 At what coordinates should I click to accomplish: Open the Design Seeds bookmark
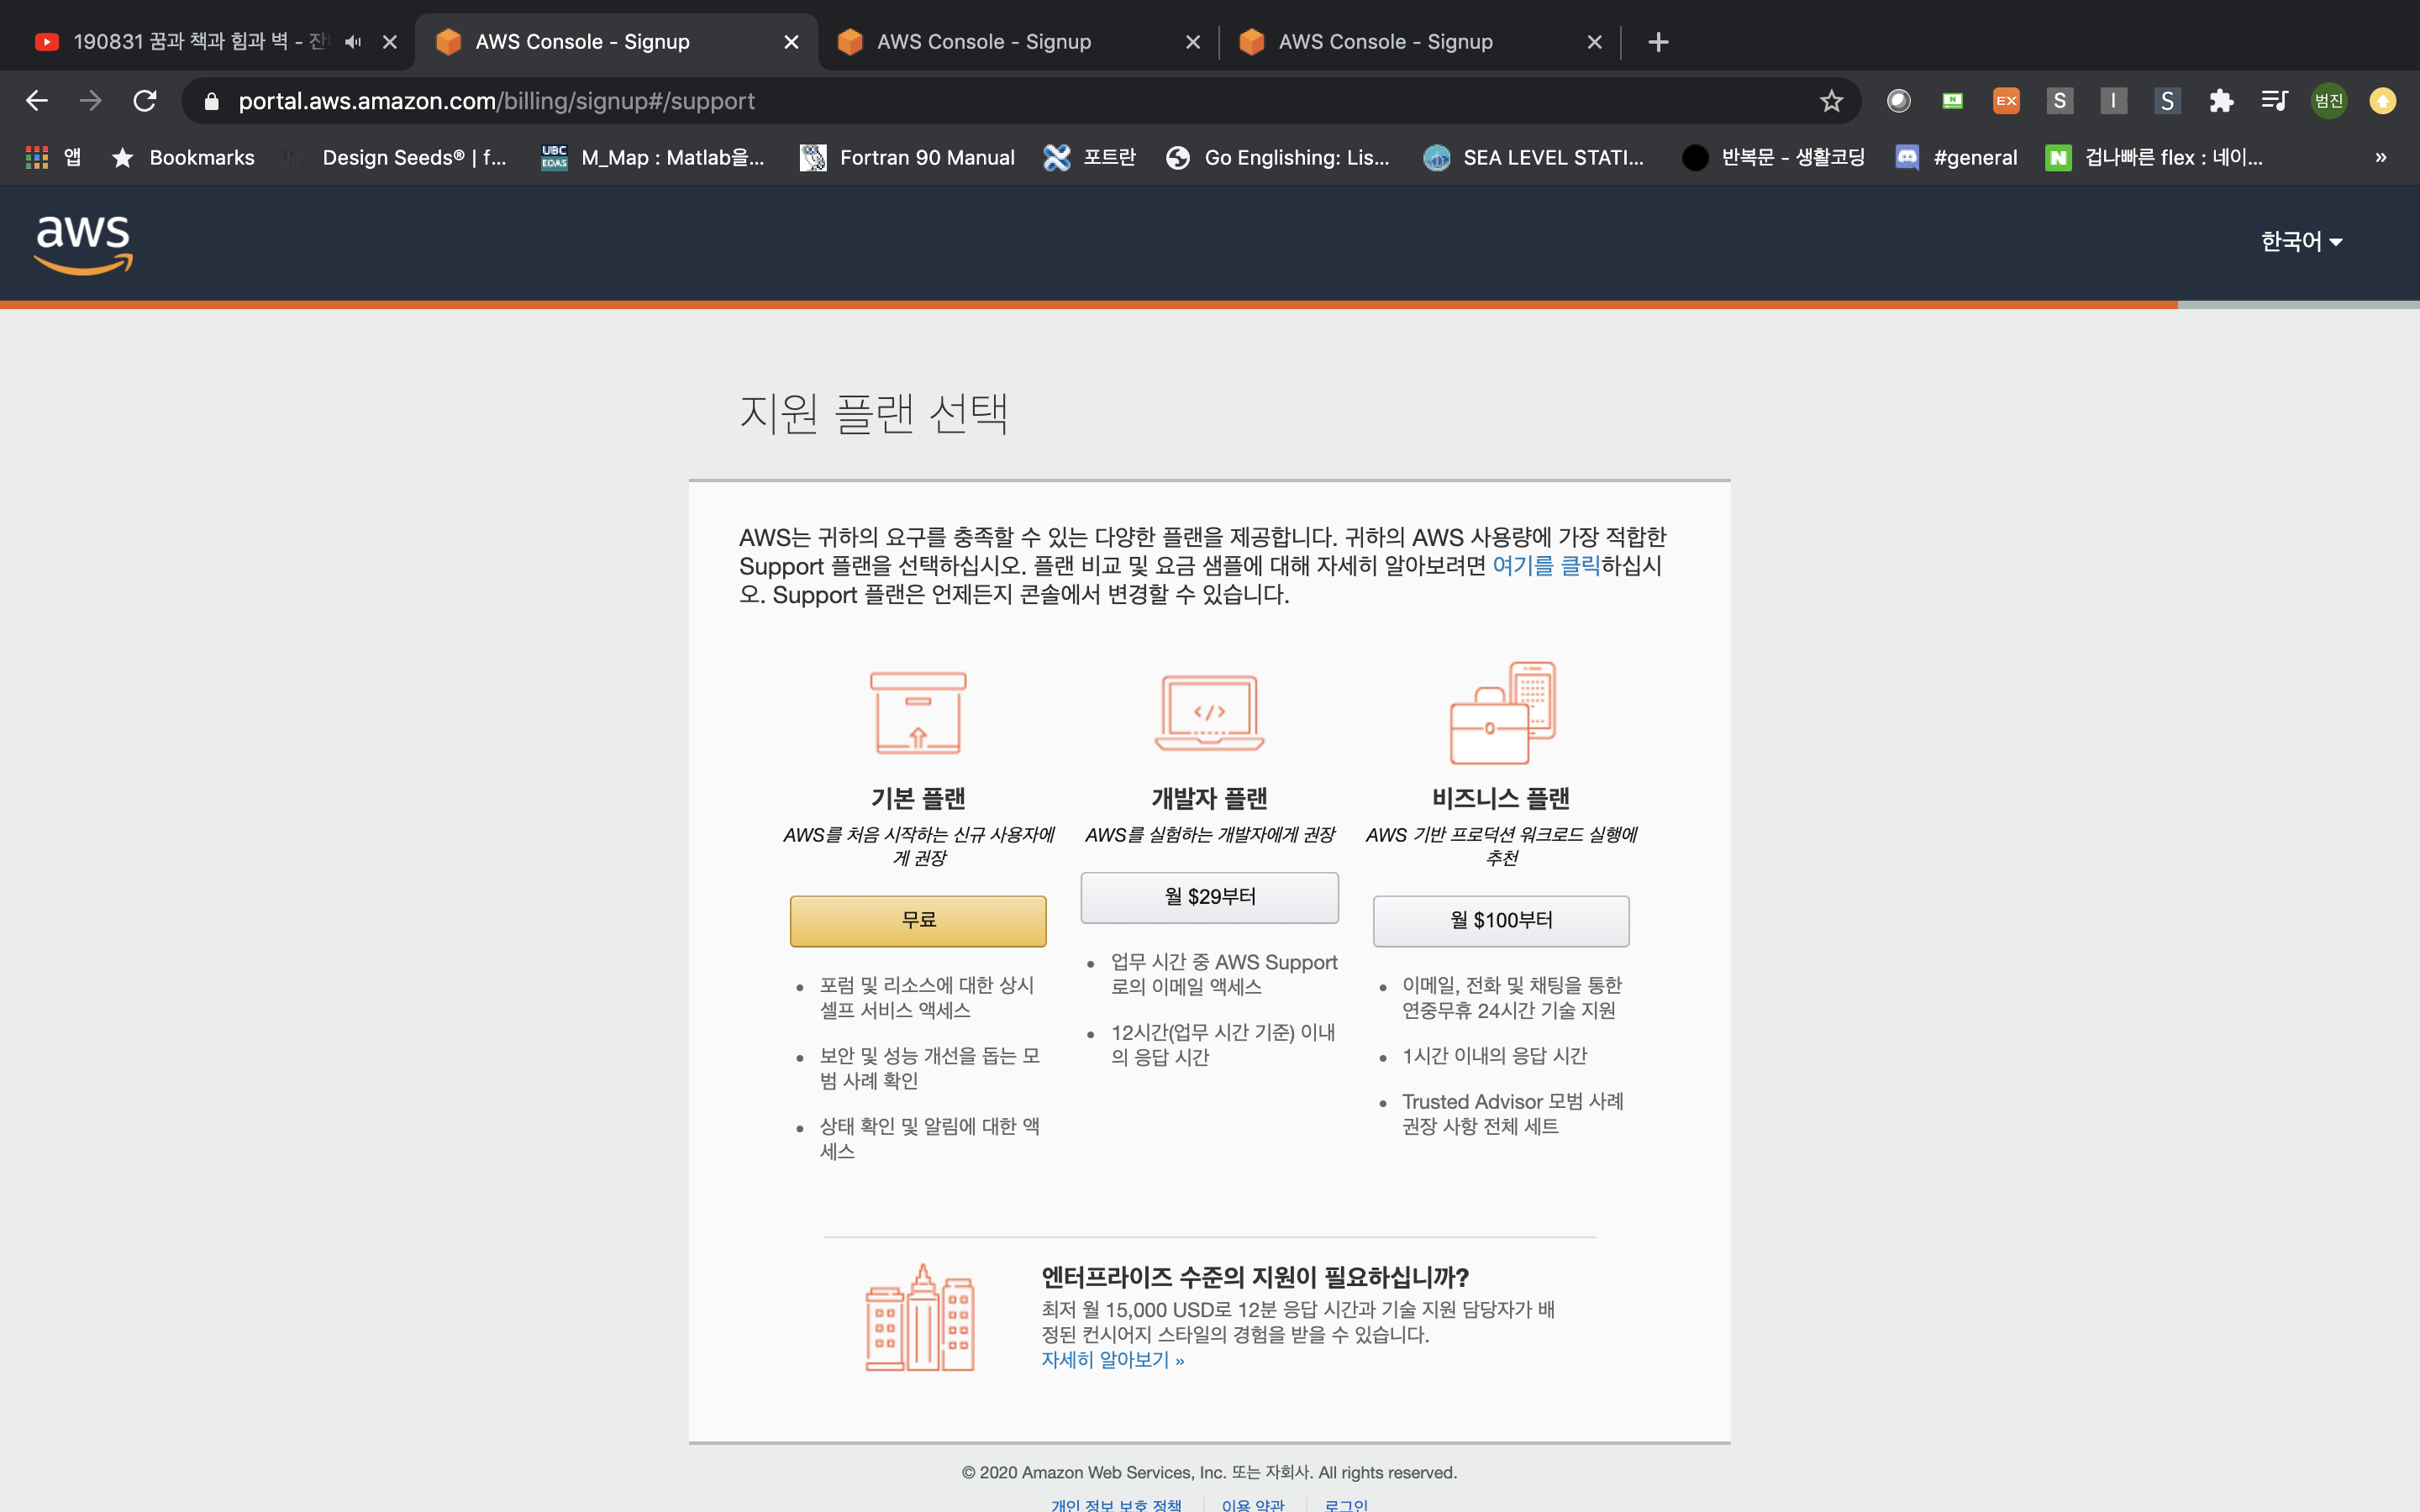tap(395, 157)
